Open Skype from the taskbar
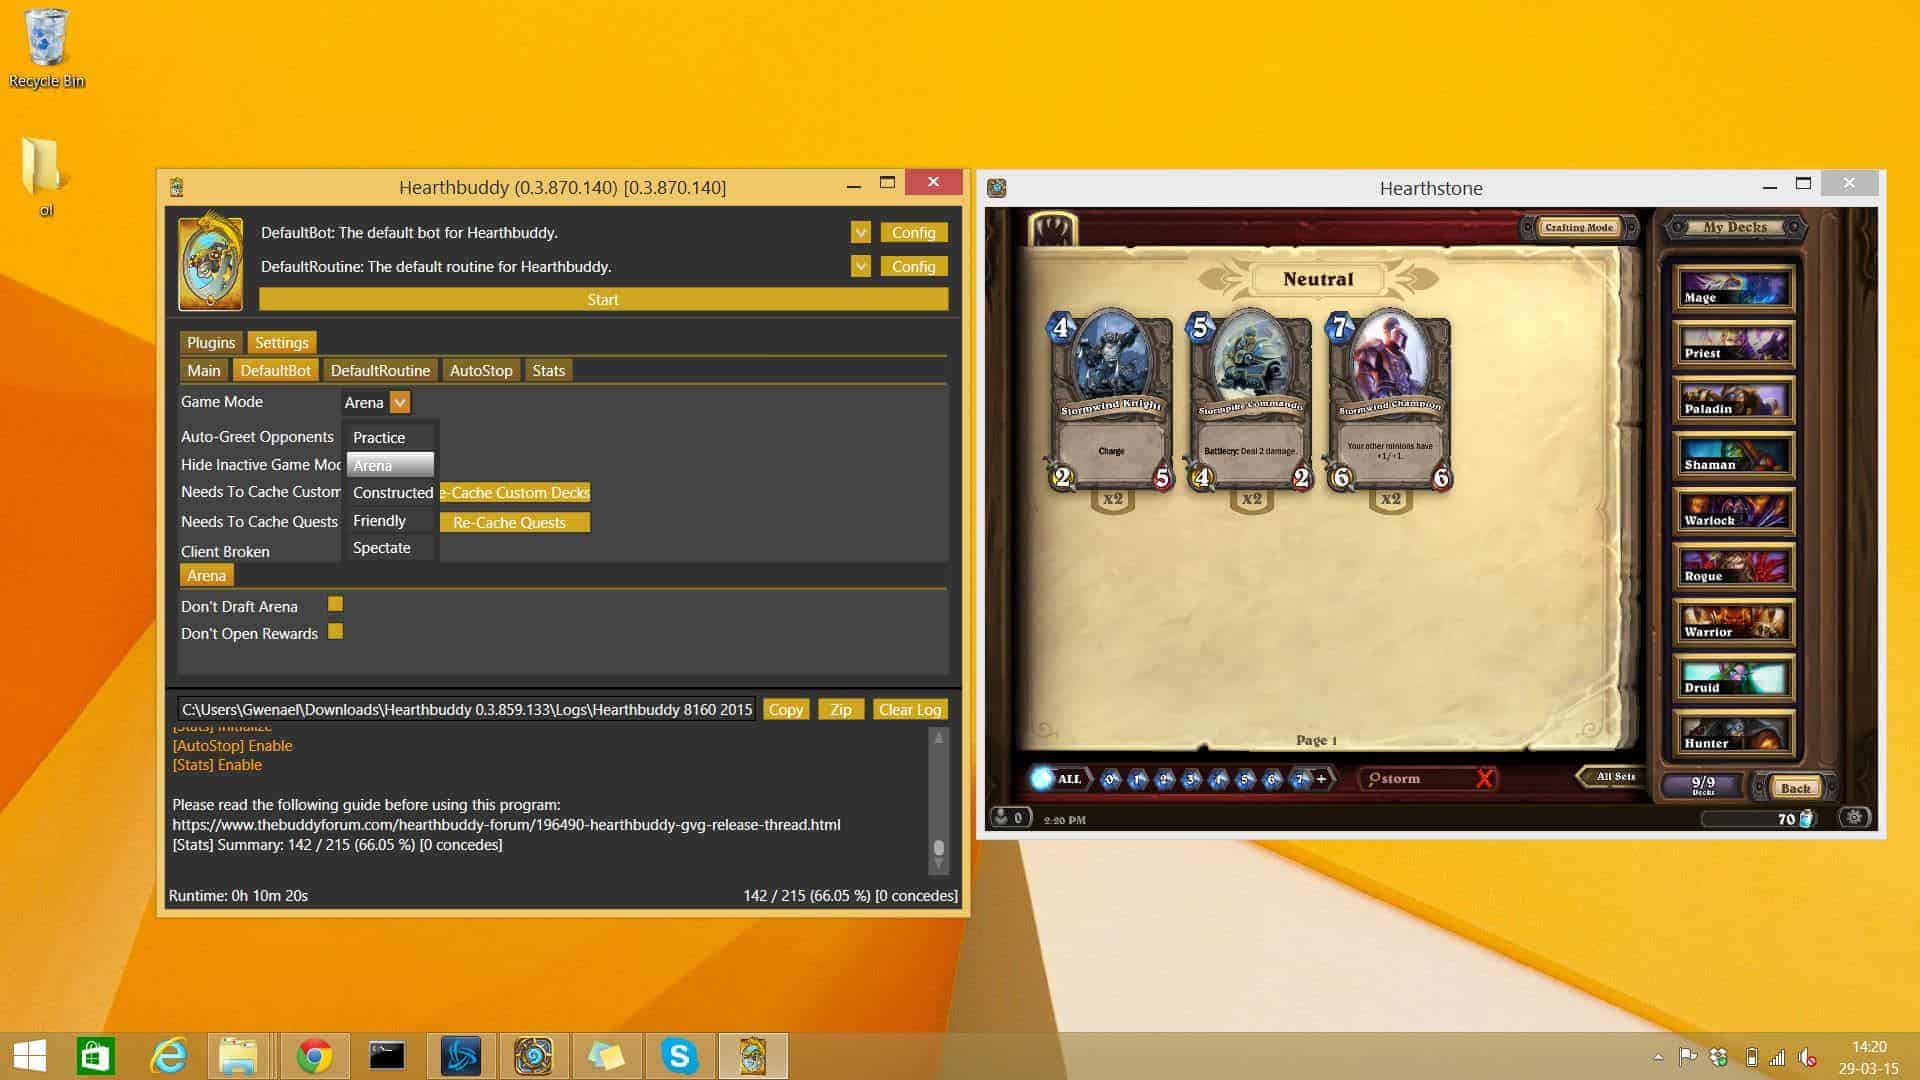This screenshot has width=1920, height=1080. click(679, 1056)
